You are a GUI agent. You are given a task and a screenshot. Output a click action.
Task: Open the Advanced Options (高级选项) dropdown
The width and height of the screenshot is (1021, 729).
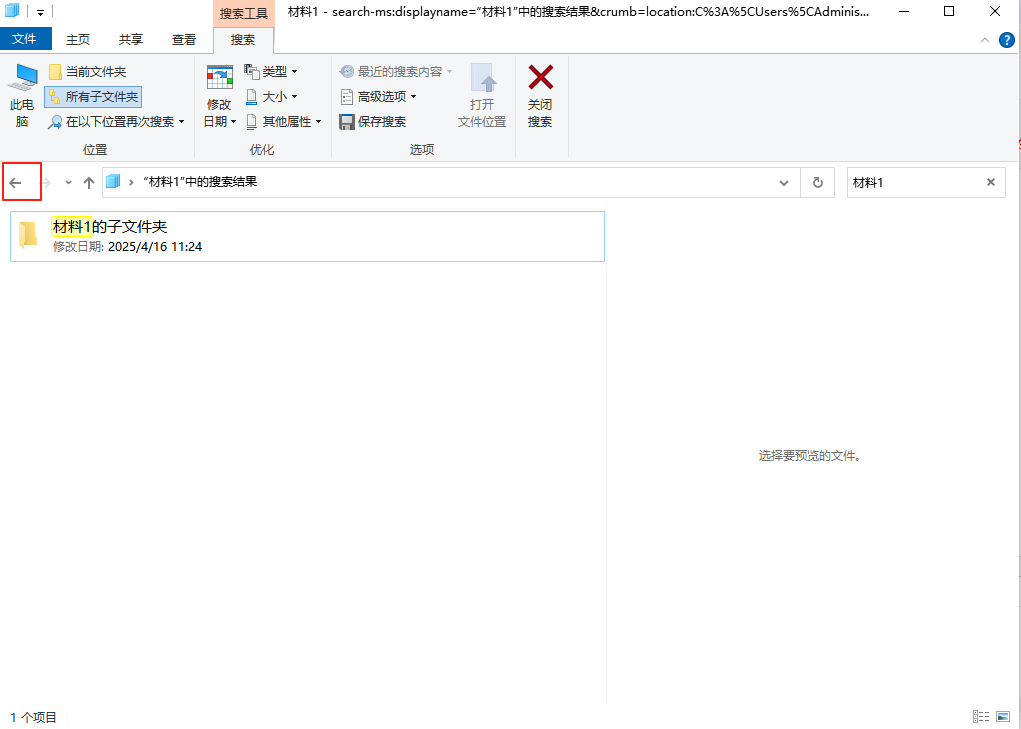[x=378, y=97]
